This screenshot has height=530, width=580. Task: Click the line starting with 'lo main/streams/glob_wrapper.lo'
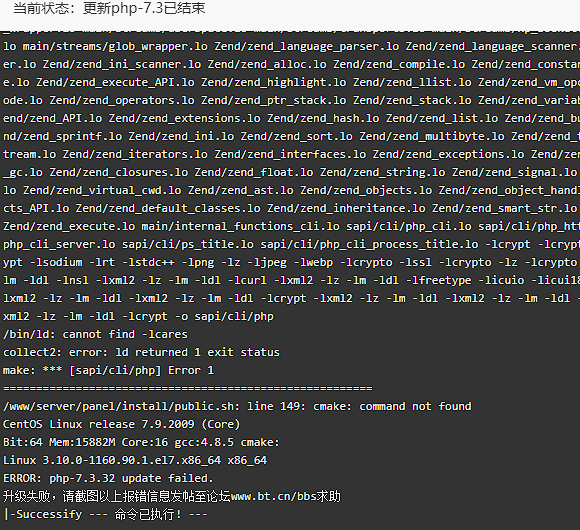point(291,46)
